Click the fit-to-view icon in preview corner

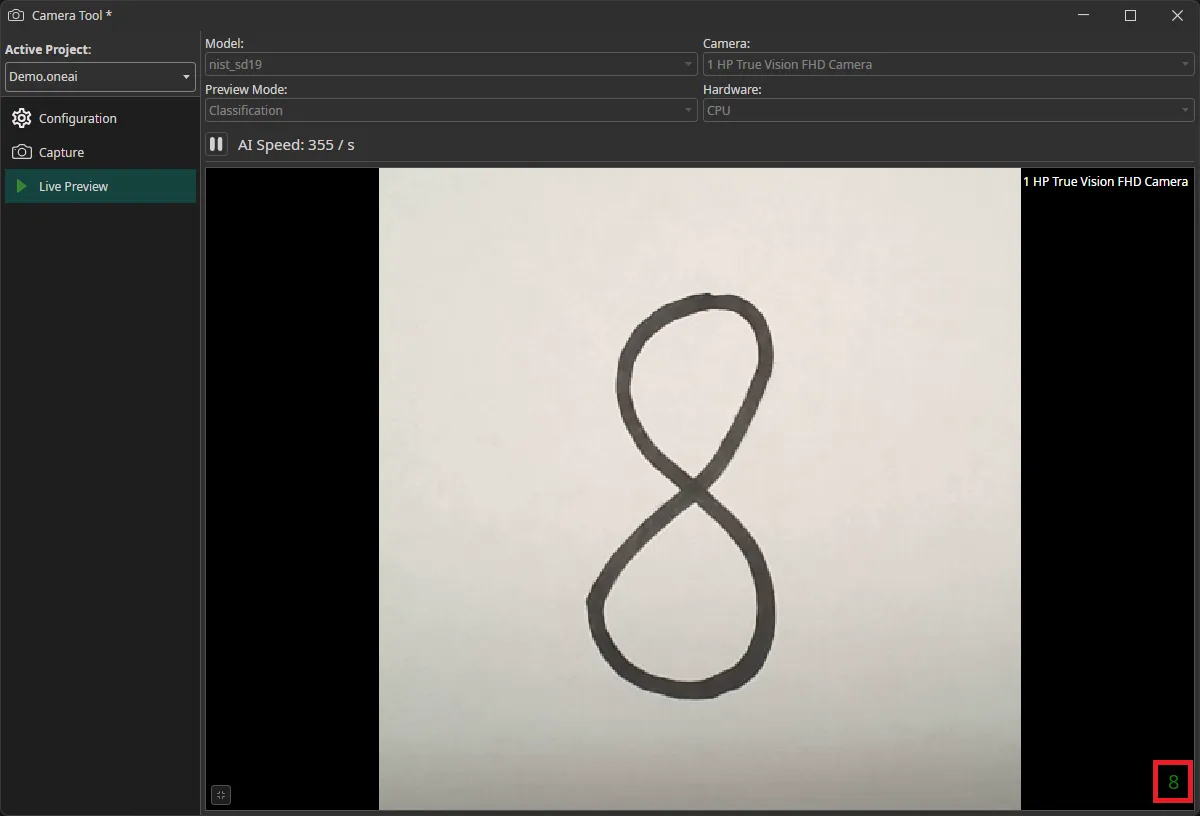(x=220, y=795)
